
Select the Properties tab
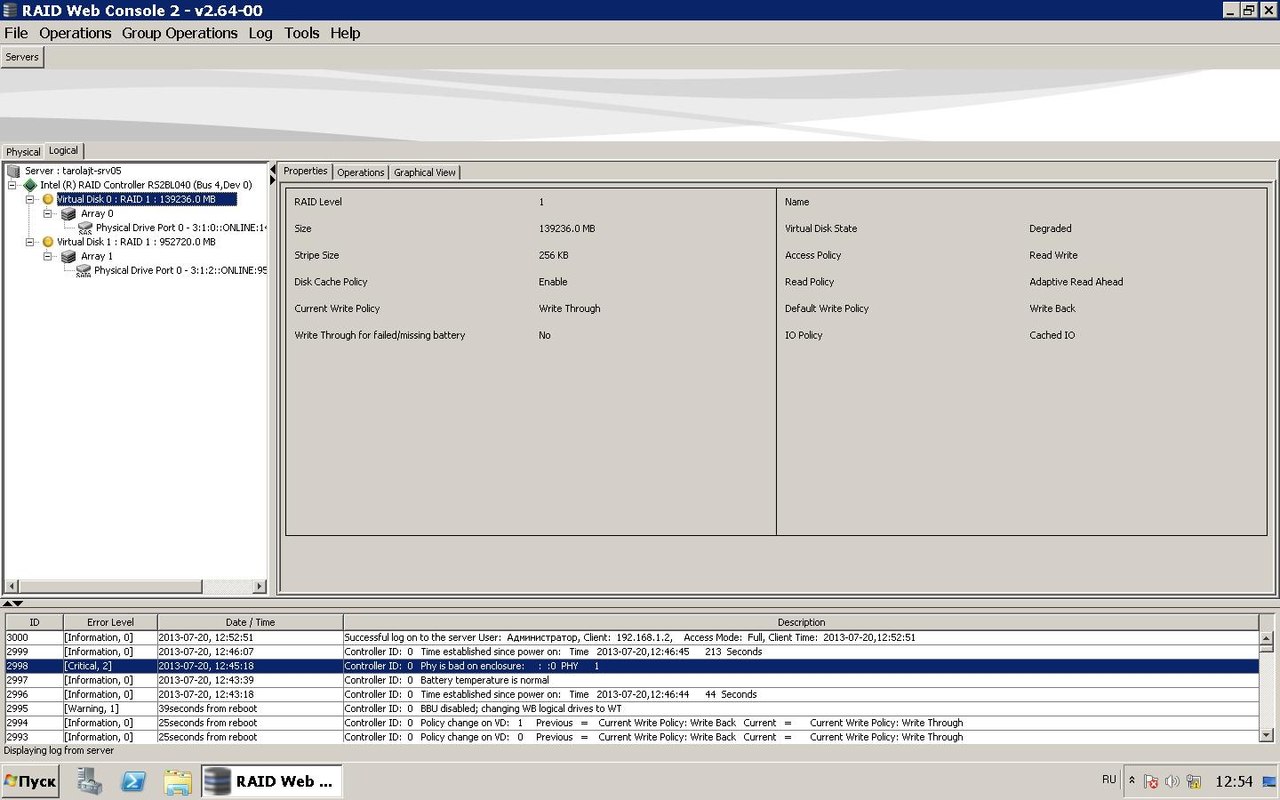pyautogui.click(x=305, y=171)
